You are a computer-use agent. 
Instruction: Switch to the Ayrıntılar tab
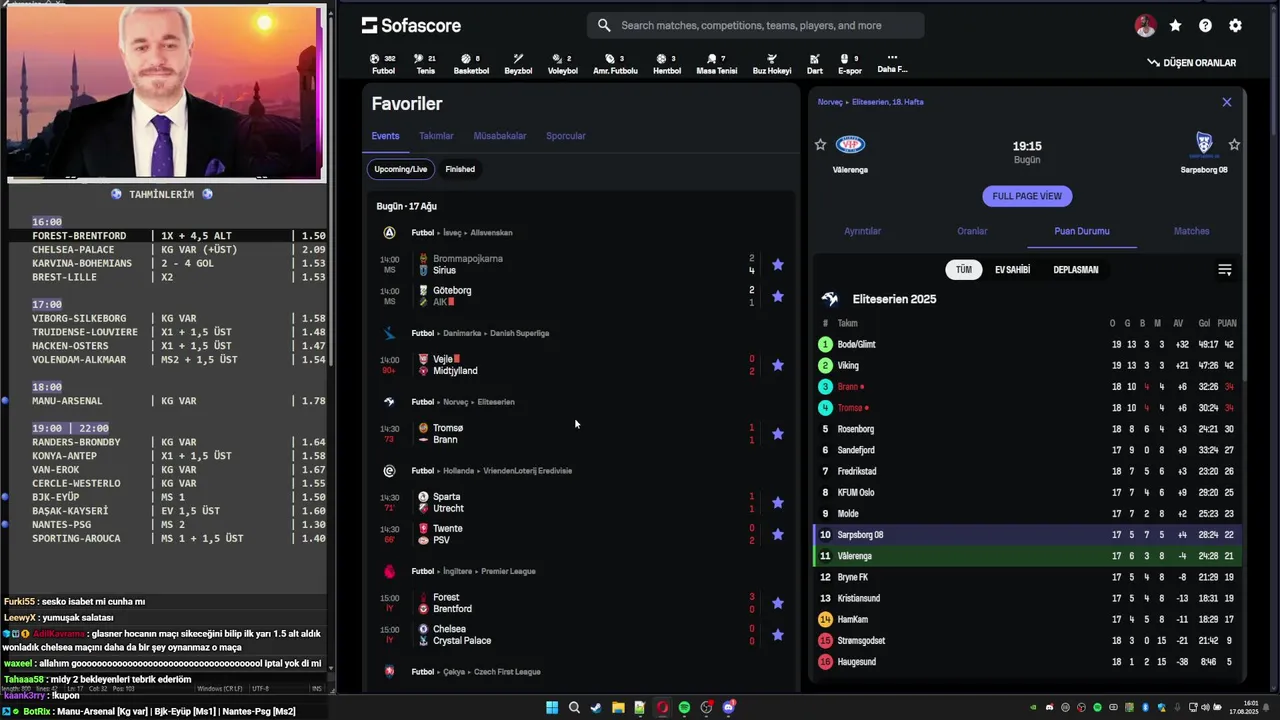[x=863, y=231]
